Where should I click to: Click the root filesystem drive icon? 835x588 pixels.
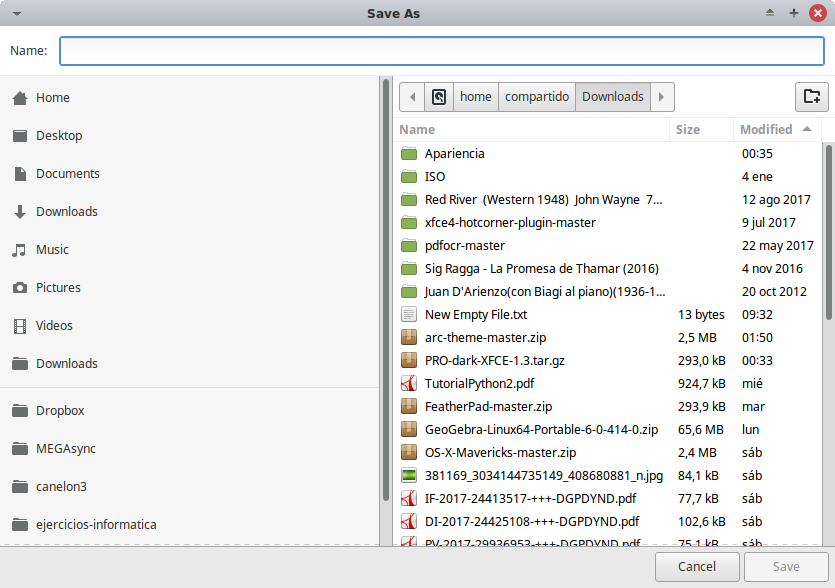click(x=438, y=97)
